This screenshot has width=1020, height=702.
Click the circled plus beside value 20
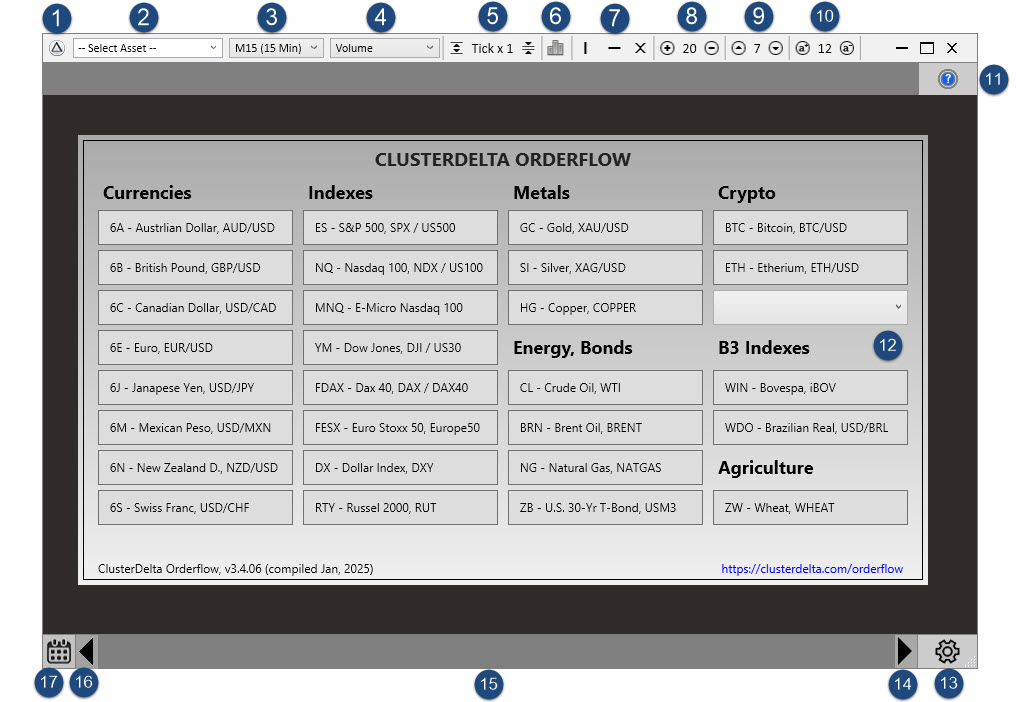[x=667, y=48]
